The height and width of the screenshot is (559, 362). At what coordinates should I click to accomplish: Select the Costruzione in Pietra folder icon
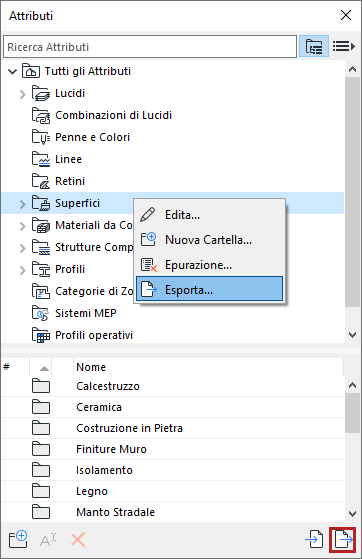tap(41, 428)
